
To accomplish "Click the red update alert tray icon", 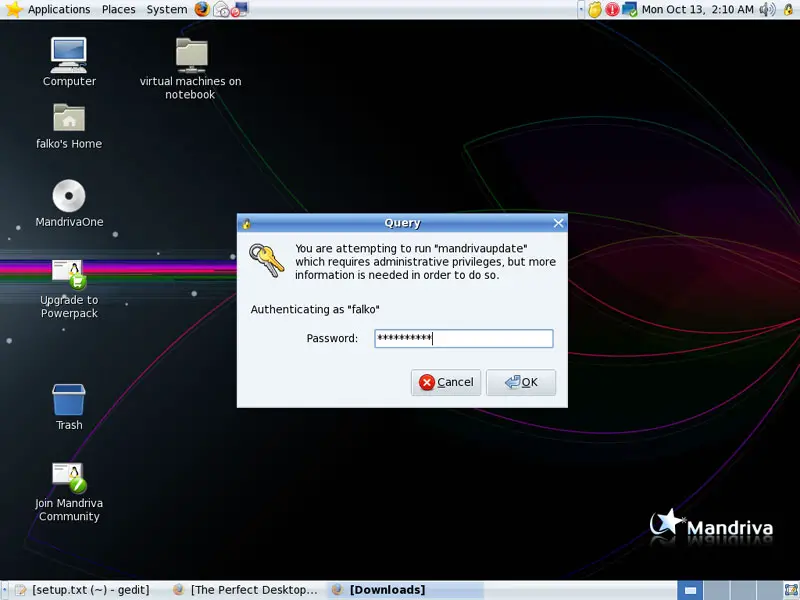I will point(612,9).
